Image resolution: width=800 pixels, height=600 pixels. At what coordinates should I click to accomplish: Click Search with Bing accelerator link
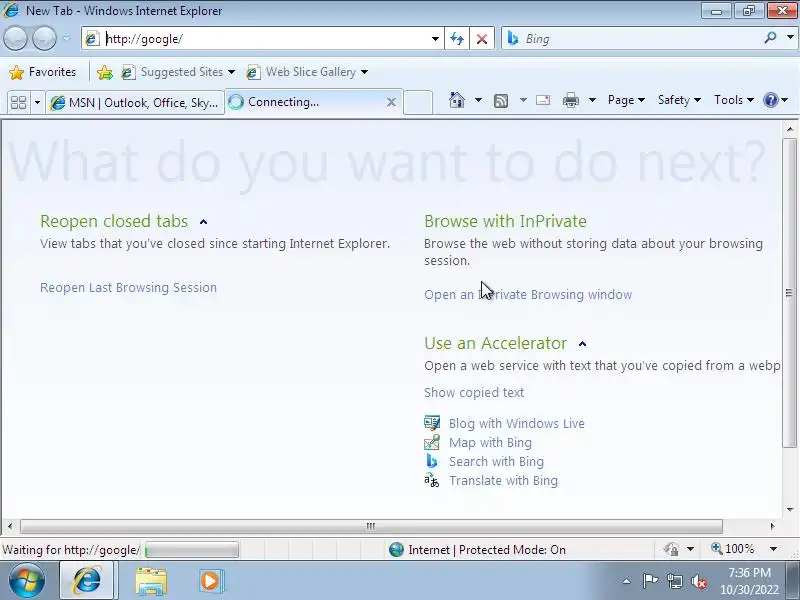pos(496,462)
